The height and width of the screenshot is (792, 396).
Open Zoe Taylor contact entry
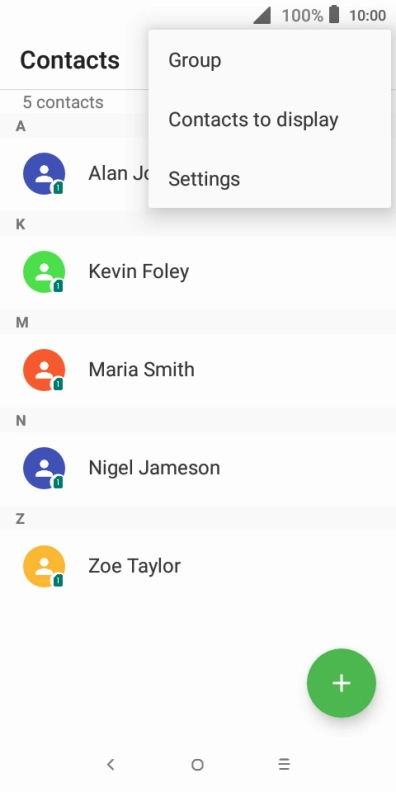198,566
